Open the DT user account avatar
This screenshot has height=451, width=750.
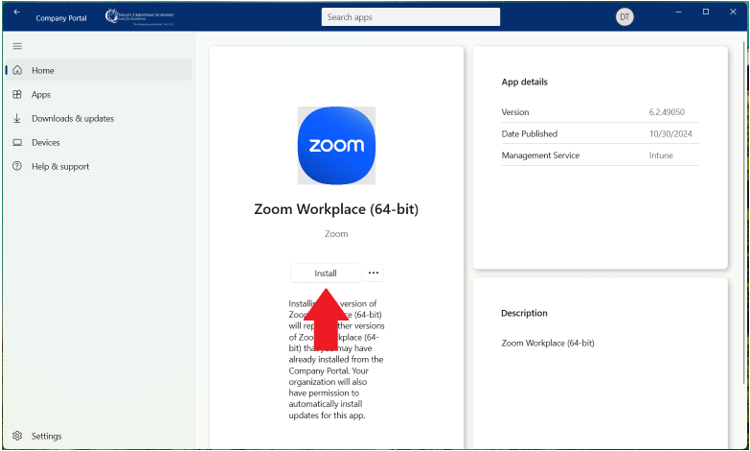click(x=624, y=17)
